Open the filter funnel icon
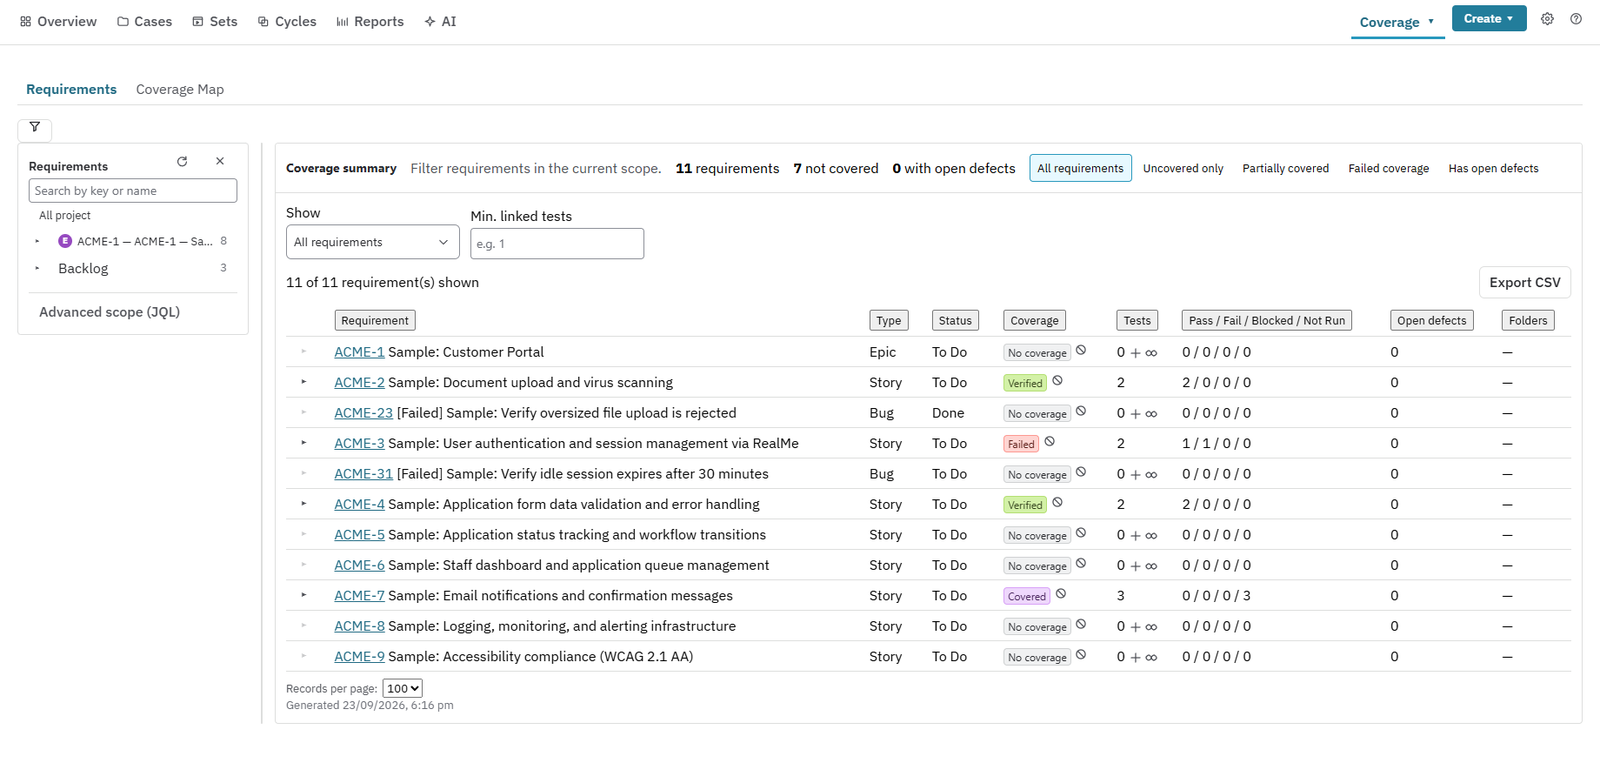The height and width of the screenshot is (783, 1600). click(x=35, y=128)
